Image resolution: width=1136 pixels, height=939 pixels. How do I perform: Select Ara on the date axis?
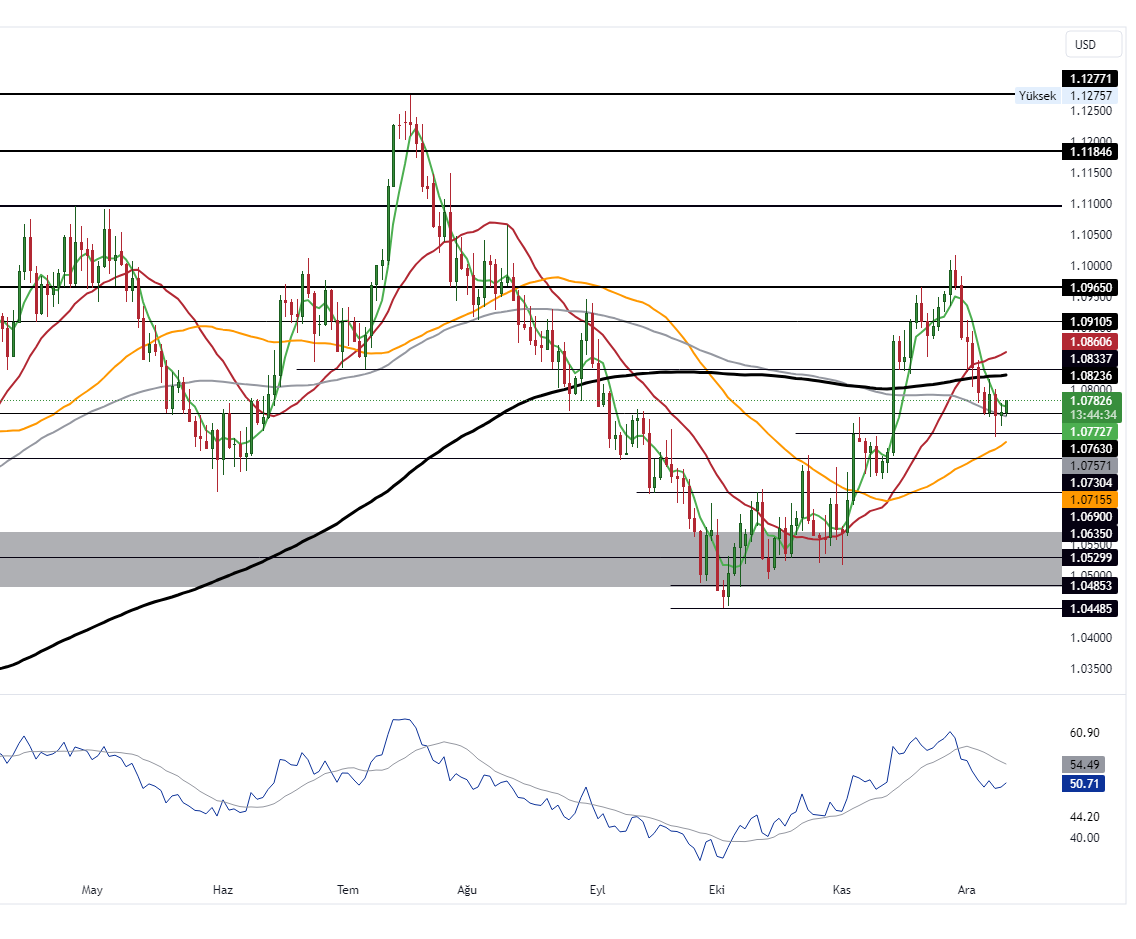[x=966, y=890]
